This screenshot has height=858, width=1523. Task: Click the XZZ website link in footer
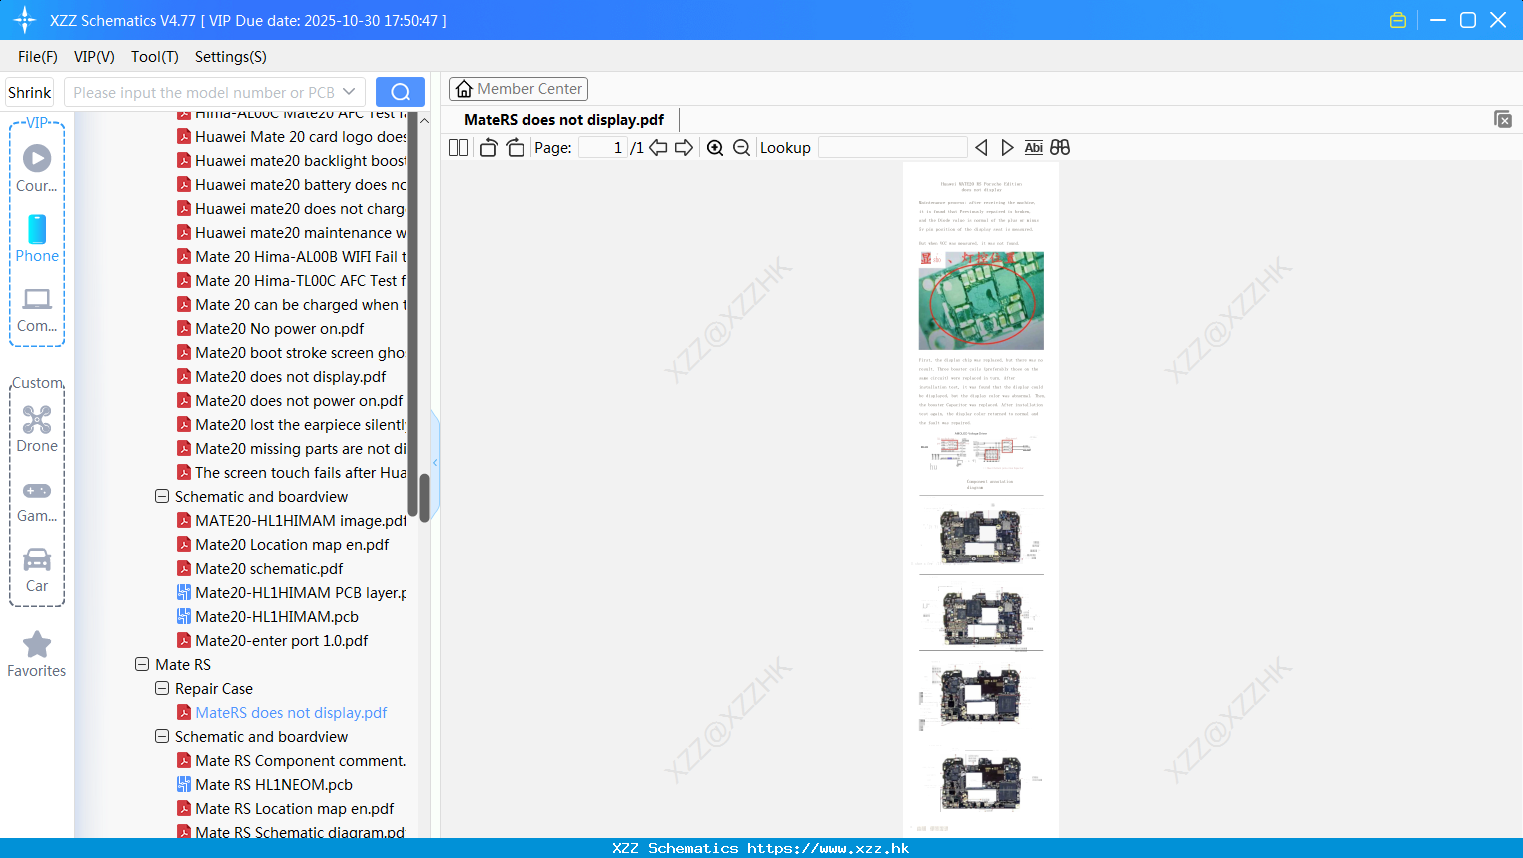[x=828, y=848]
